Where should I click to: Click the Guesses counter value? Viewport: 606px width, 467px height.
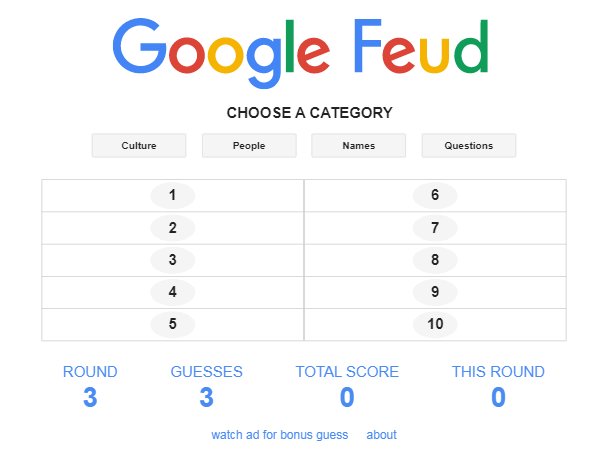(x=206, y=398)
